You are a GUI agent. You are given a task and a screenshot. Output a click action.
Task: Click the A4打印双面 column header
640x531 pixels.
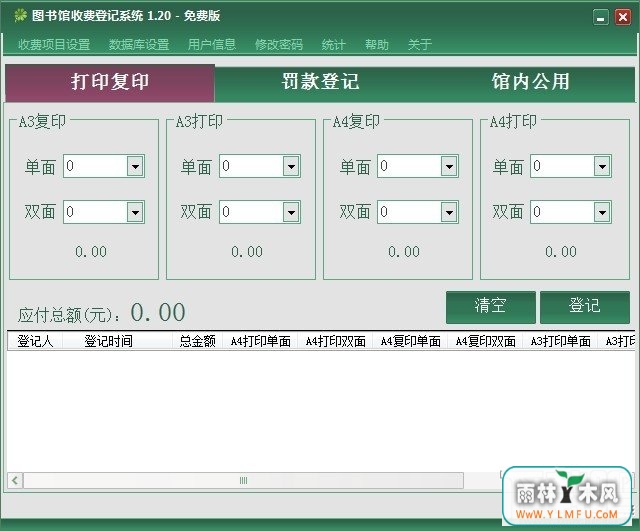tap(336, 341)
